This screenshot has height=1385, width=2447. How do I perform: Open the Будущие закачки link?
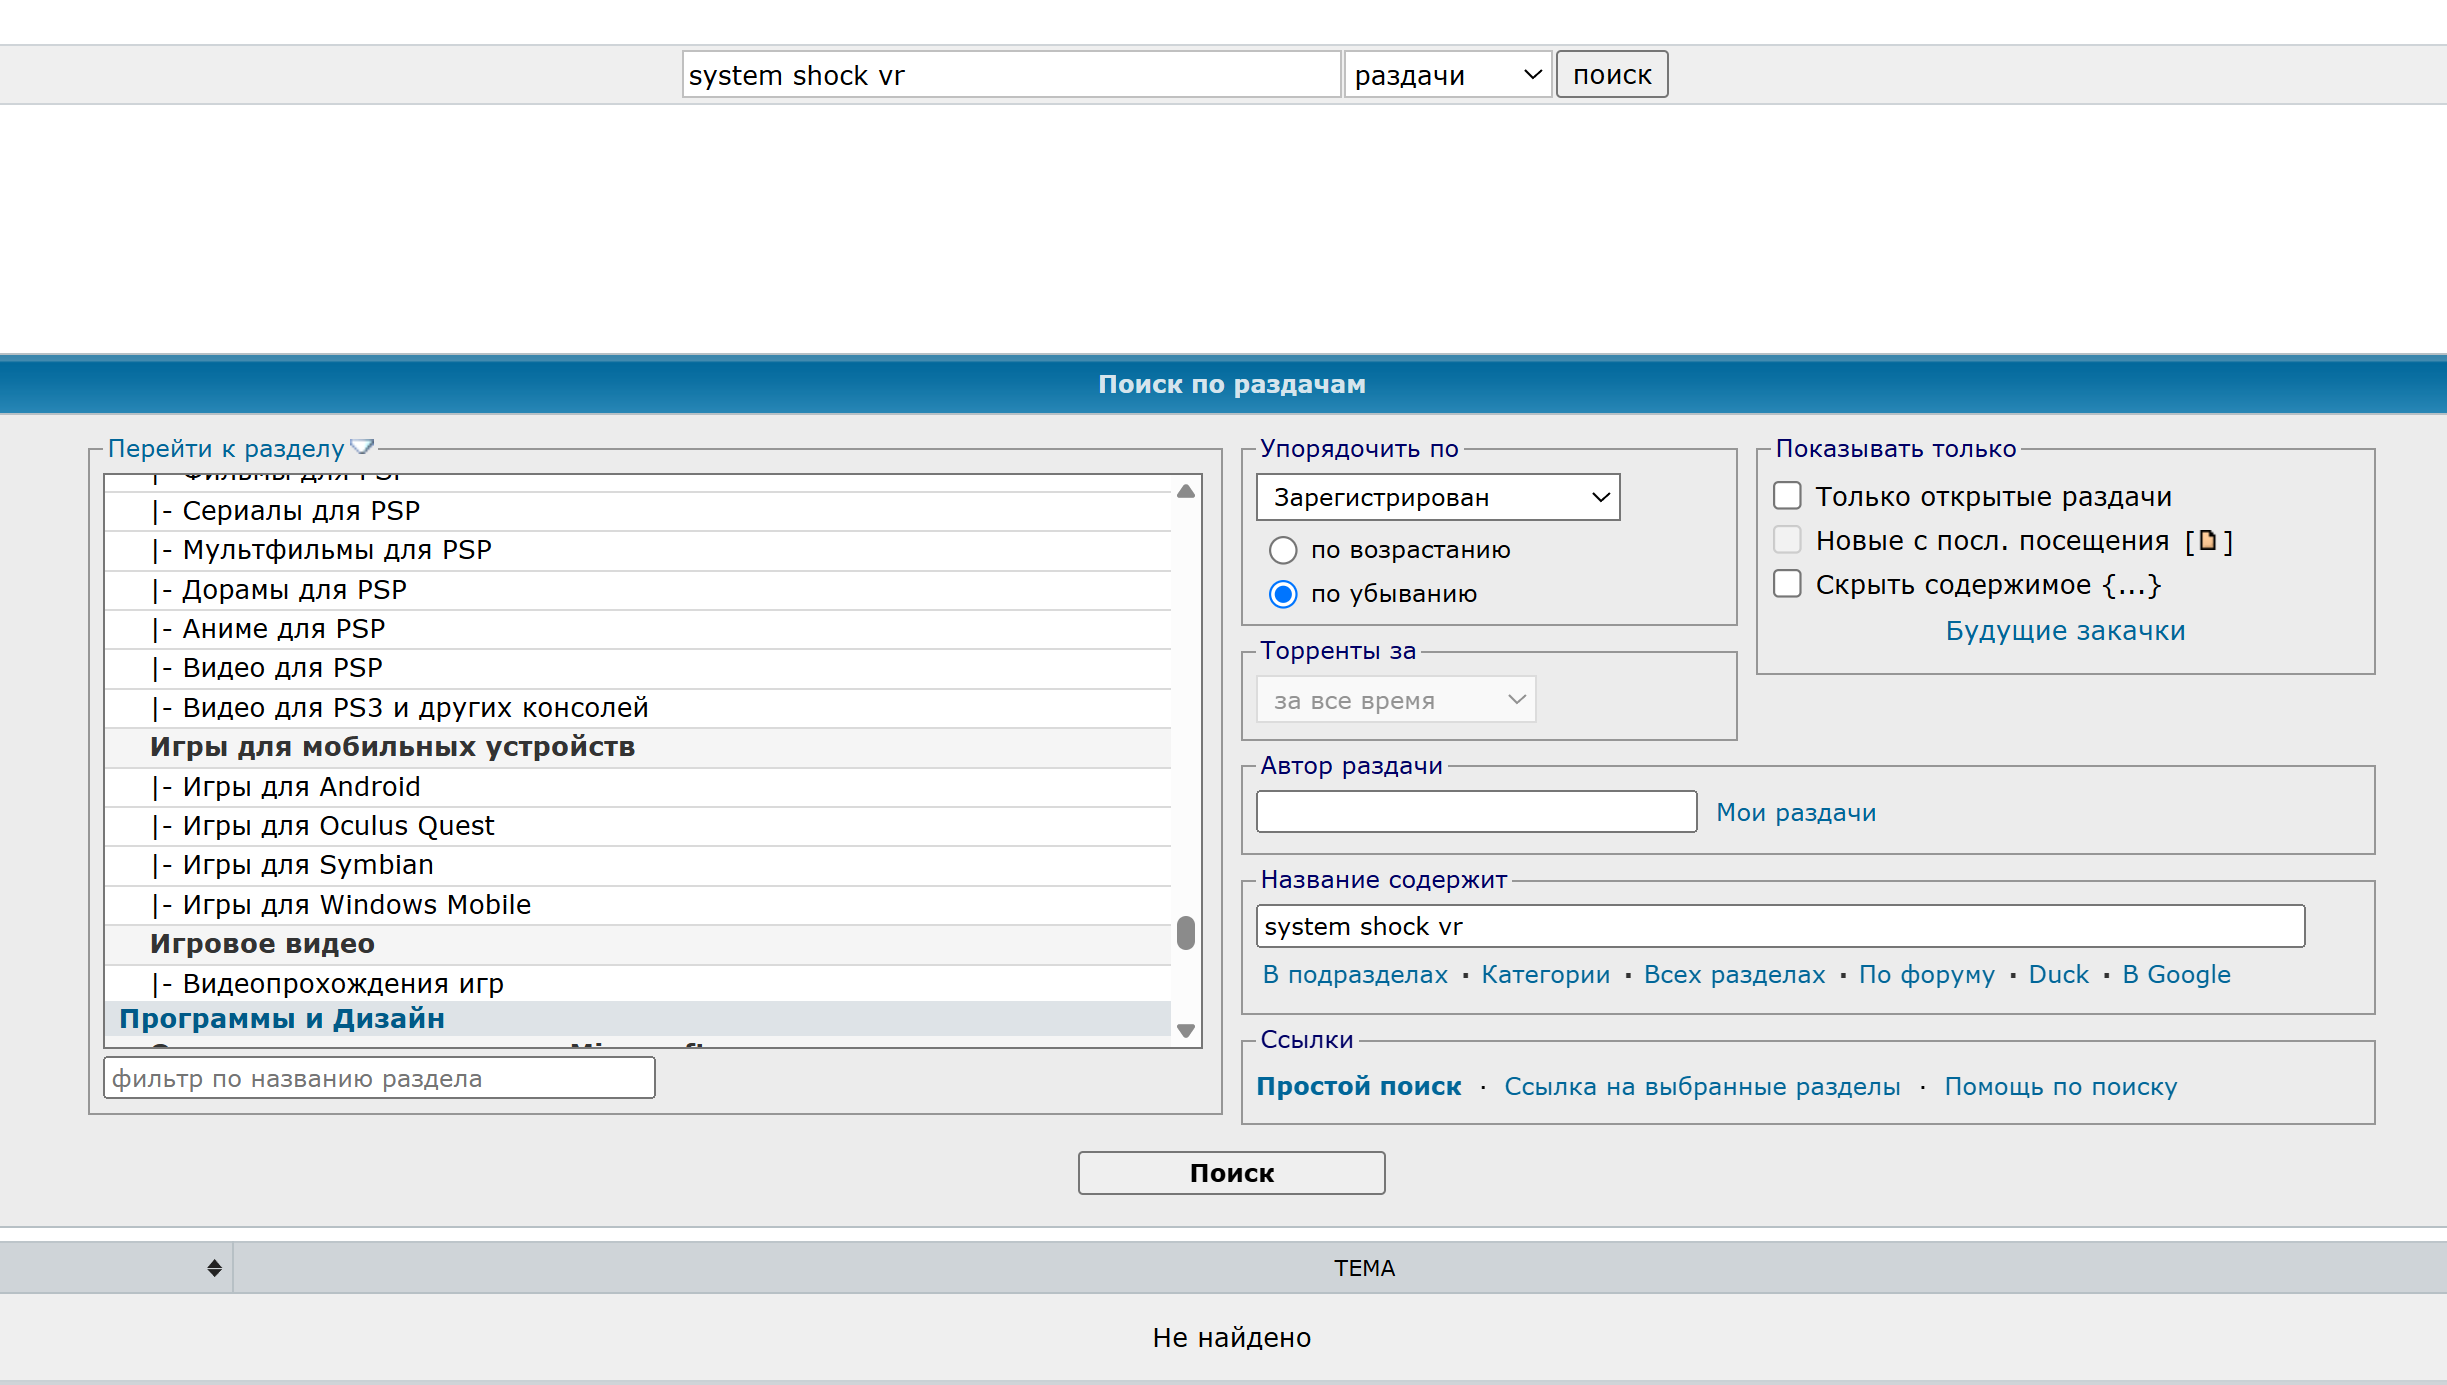pos(2065,631)
